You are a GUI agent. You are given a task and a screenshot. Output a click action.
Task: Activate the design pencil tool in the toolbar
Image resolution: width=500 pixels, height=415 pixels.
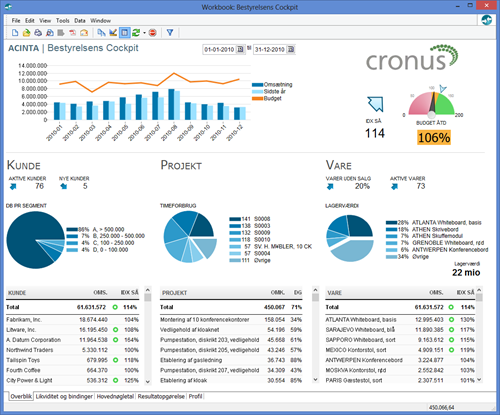click(x=113, y=33)
